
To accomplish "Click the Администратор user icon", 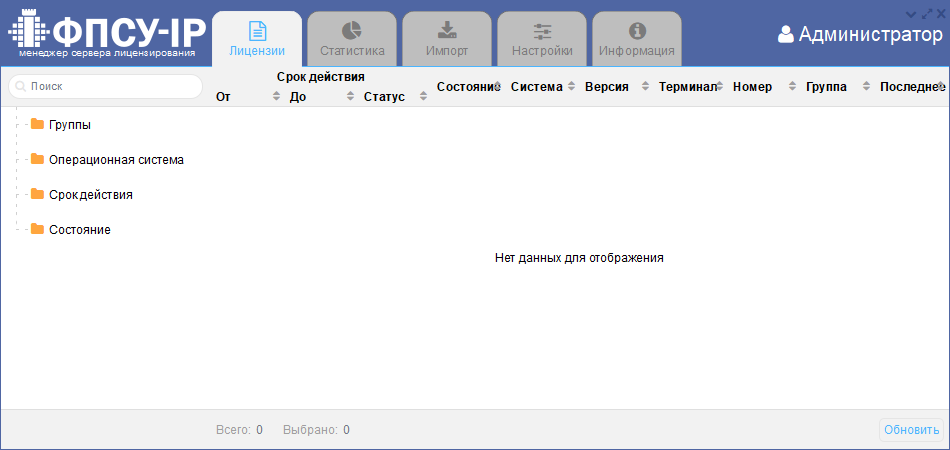I will point(786,35).
